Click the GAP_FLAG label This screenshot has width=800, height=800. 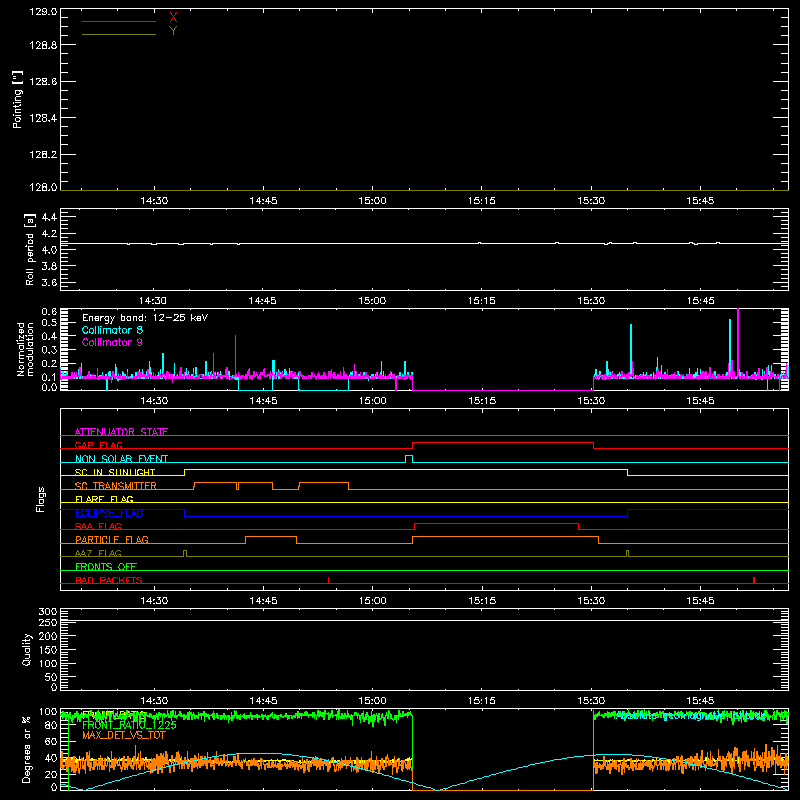coord(98,445)
